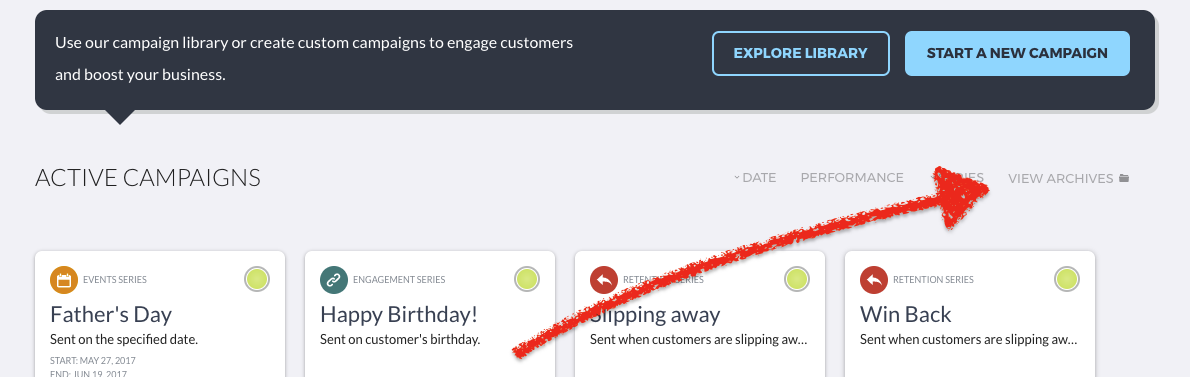Toggle the Win Back campaign status indicator
This screenshot has width=1190, height=377.
[1067, 279]
